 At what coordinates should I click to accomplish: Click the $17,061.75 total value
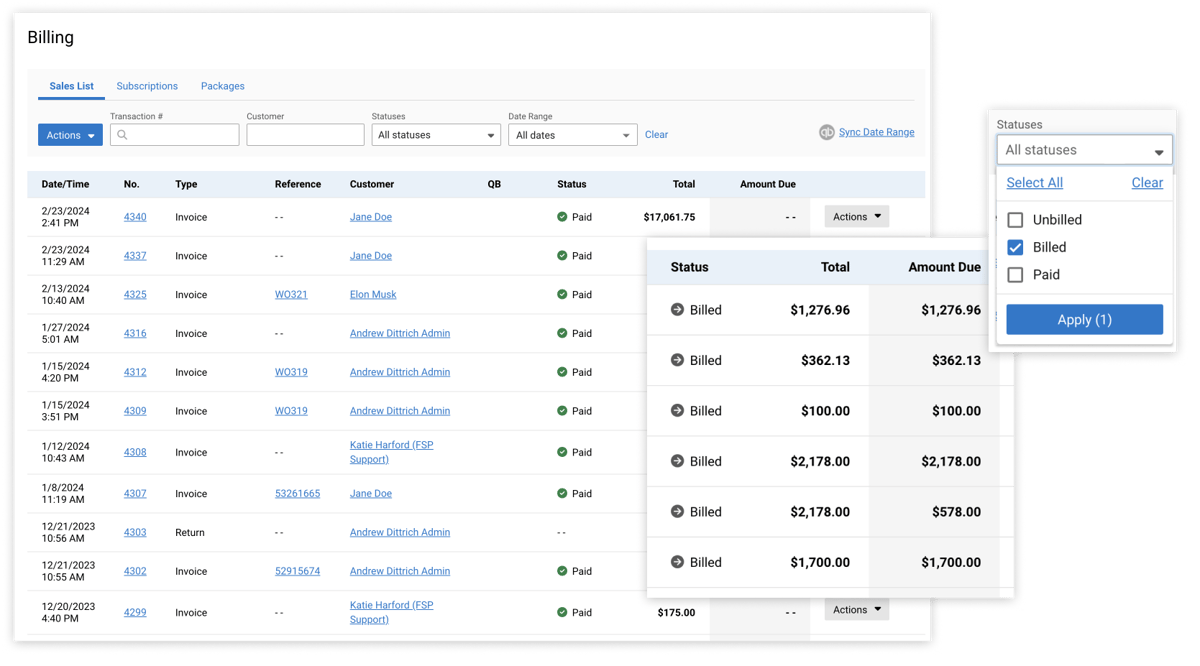pos(669,217)
